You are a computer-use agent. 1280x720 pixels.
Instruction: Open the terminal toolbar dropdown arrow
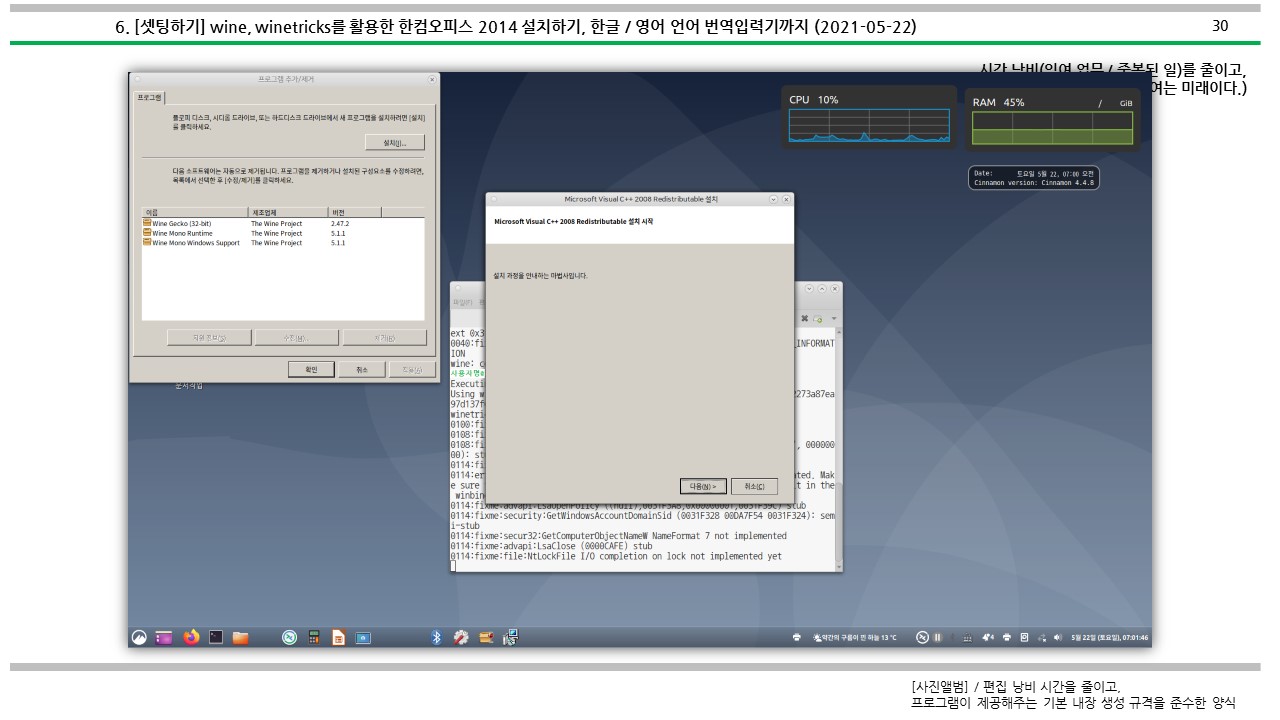click(834, 318)
